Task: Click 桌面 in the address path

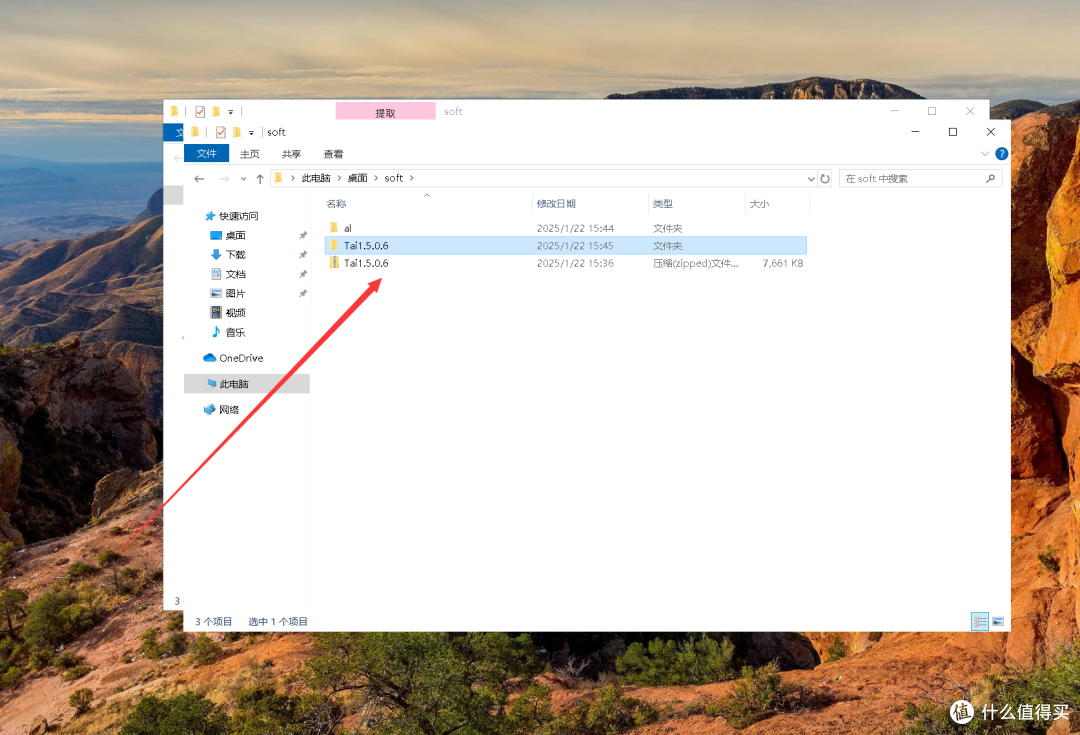Action: pyautogui.click(x=357, y=178)
